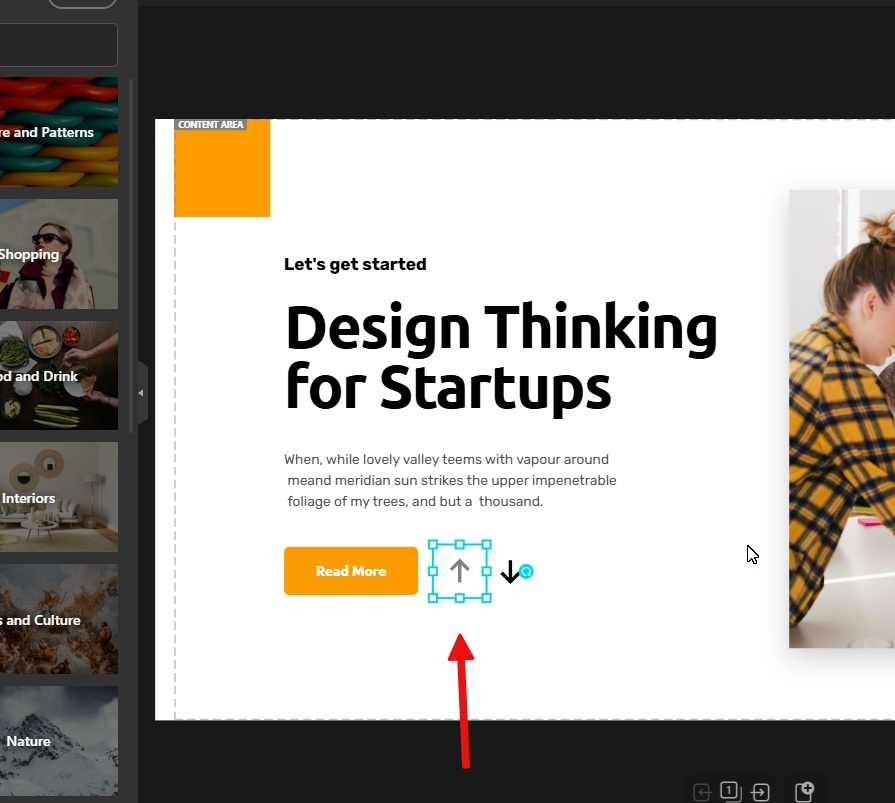Image resolution: width=895 pixels, height=803 pixels.
Task: Go to the next page
Action: coord(760,792)
